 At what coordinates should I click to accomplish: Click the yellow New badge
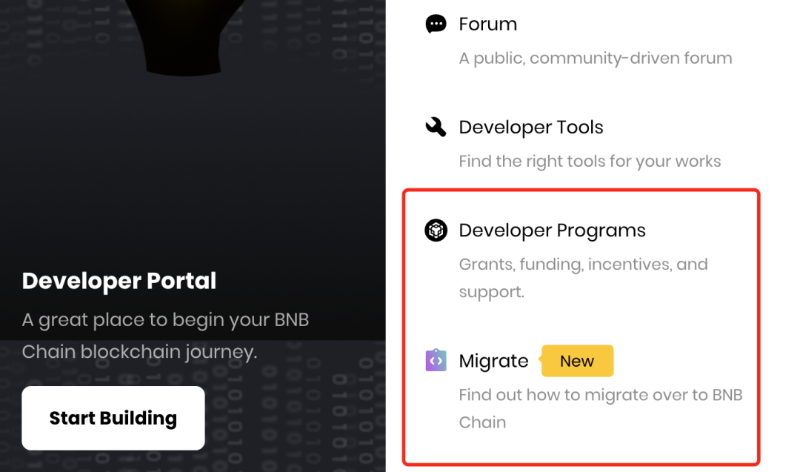click(577, 361)
